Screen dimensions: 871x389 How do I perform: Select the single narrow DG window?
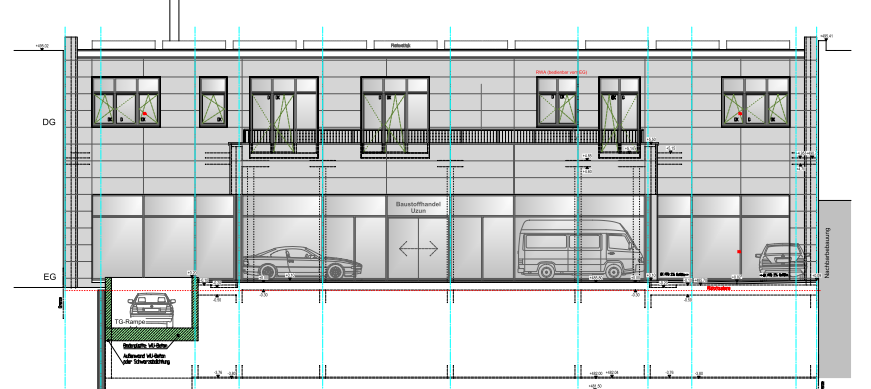click(213, 102)
